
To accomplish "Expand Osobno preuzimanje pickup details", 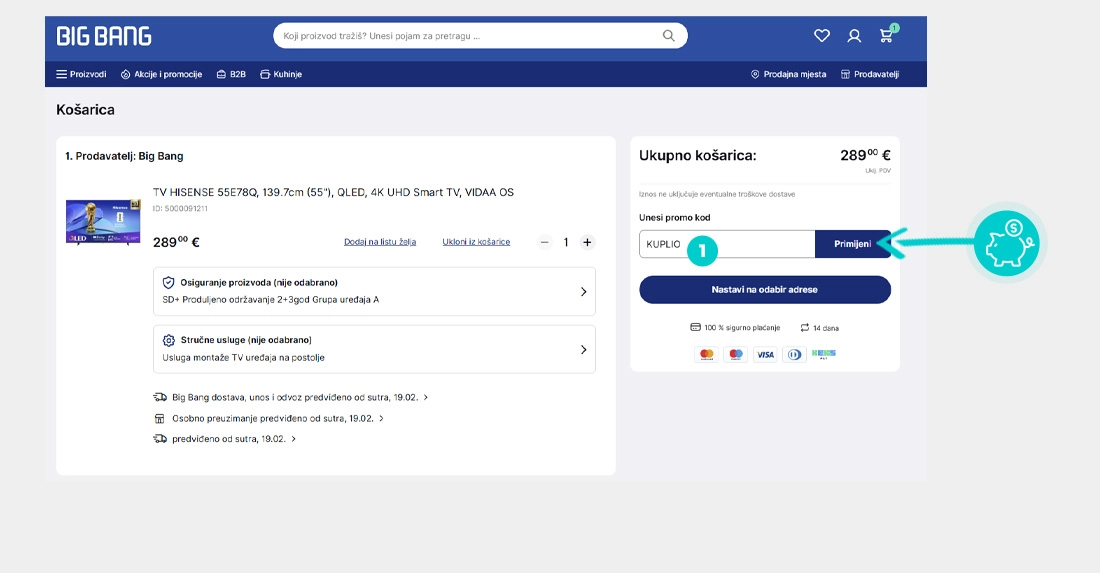I will pyautogui.click(x=269, y=418).
